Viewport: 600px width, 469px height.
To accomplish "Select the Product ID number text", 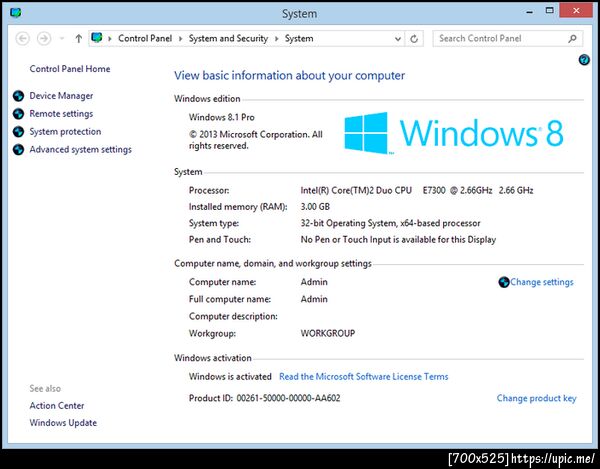I will pyautogui.click(x=288, y=398).
